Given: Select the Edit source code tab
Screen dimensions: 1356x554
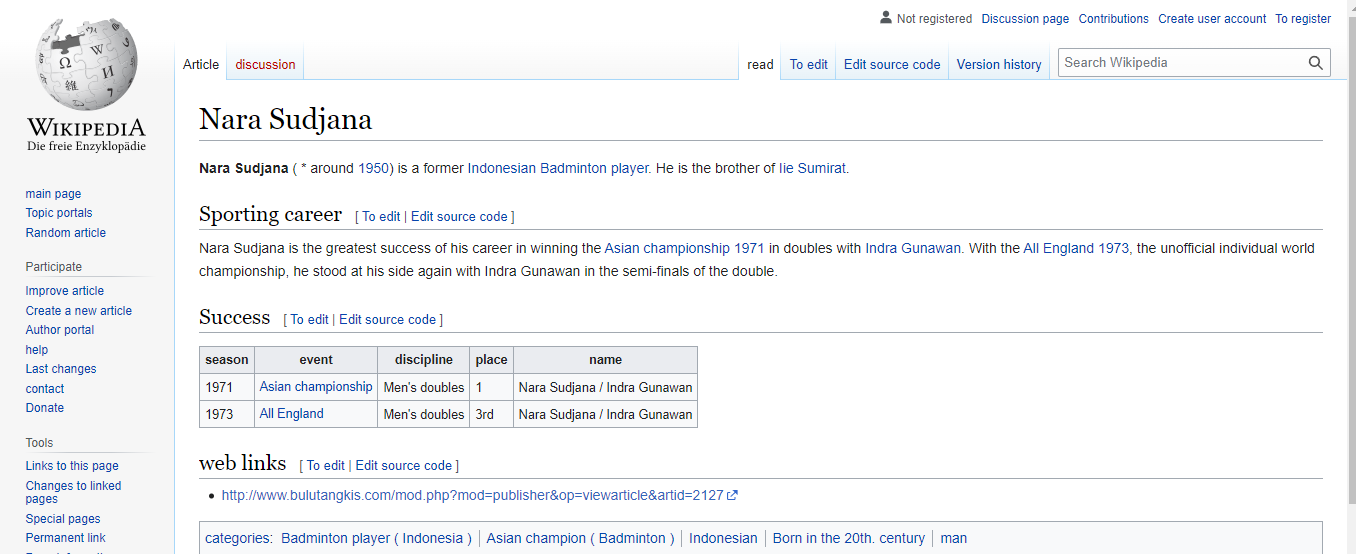Looking at the screenshot, I should pyautogui.click(x=891, y=65).
